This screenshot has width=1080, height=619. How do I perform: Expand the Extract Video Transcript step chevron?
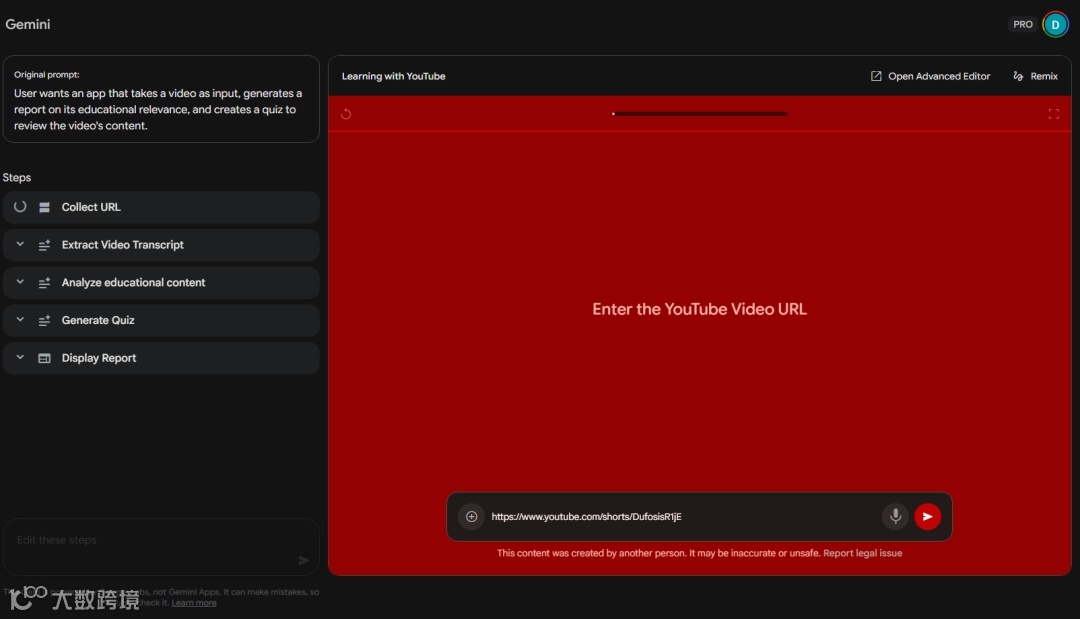(x=20, y=244)
